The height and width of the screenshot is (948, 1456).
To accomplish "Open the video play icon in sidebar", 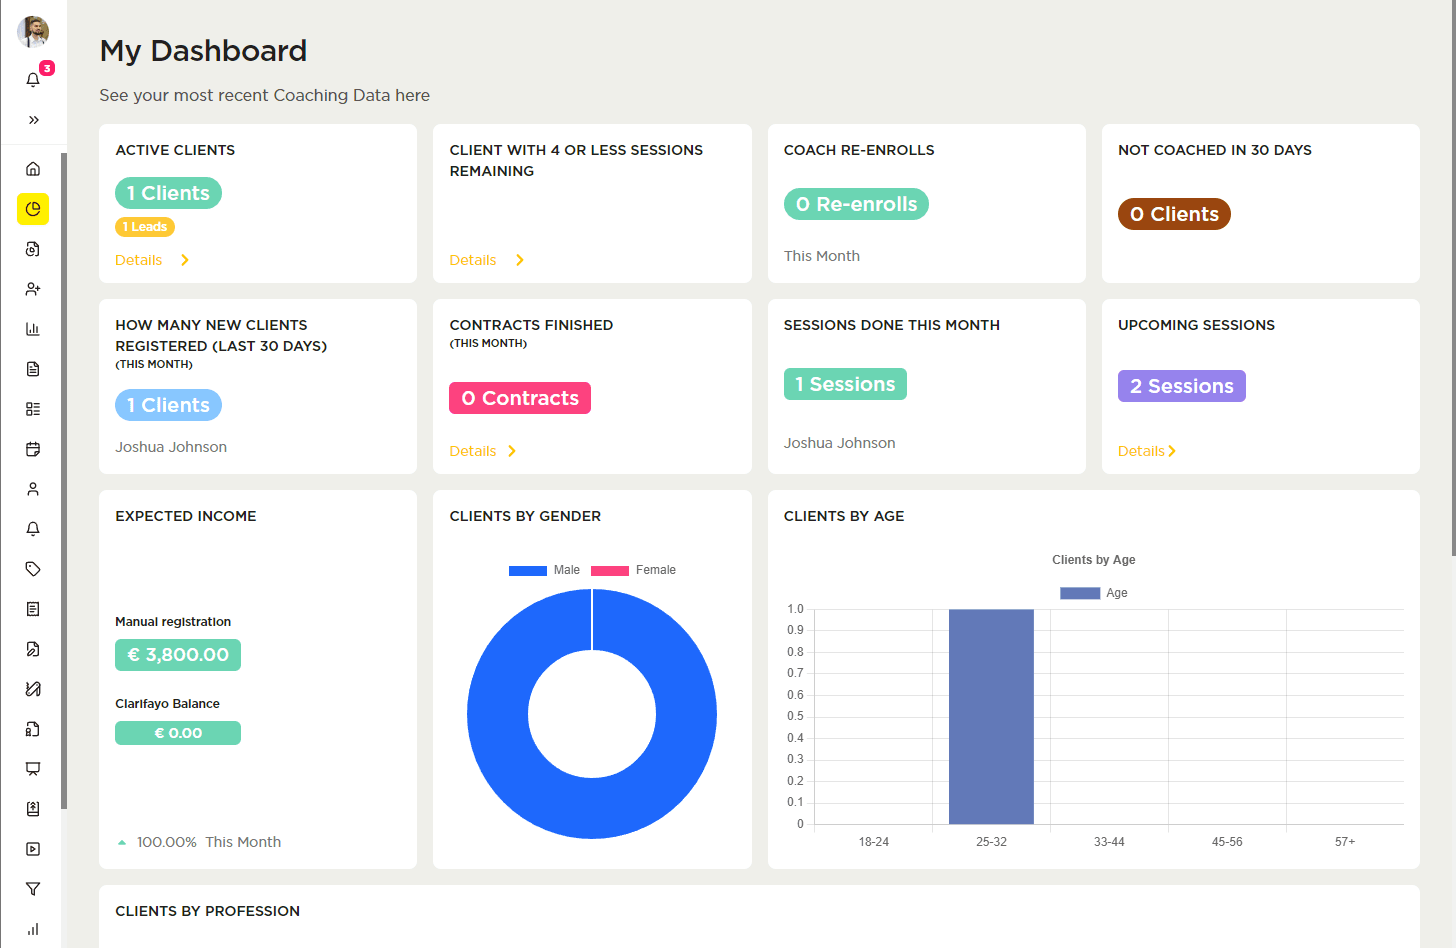I will pyautogui.click(x=33, y=848).
